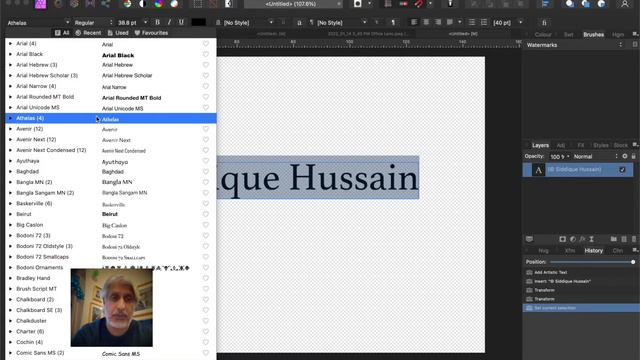Switch to the Brushes panel tab
640x360 pixels.
[593, 35]
